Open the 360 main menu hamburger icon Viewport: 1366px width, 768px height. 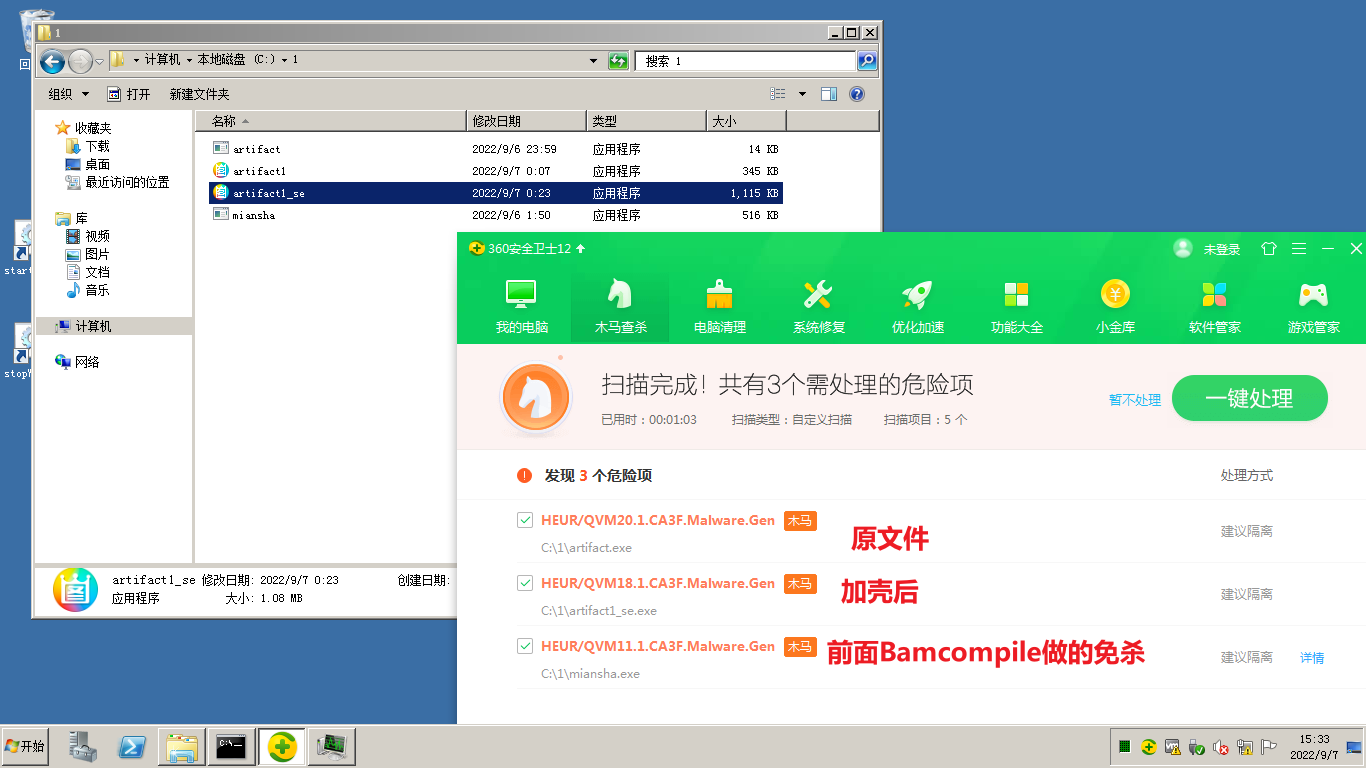[1298, 248]
